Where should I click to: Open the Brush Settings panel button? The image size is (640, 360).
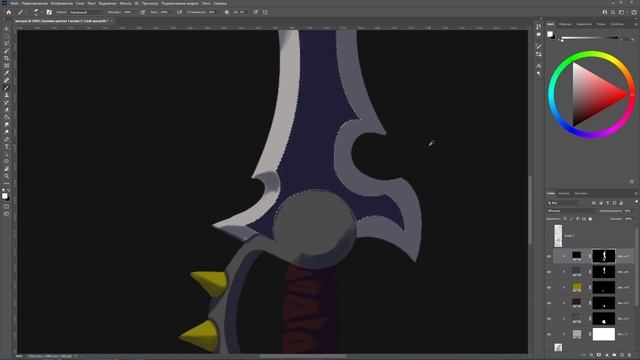click(x=49, y=12)
